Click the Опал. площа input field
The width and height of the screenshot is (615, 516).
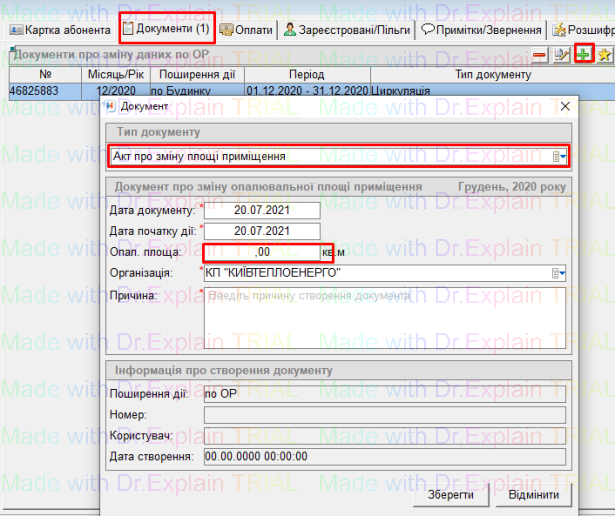(x=266, y=252)
